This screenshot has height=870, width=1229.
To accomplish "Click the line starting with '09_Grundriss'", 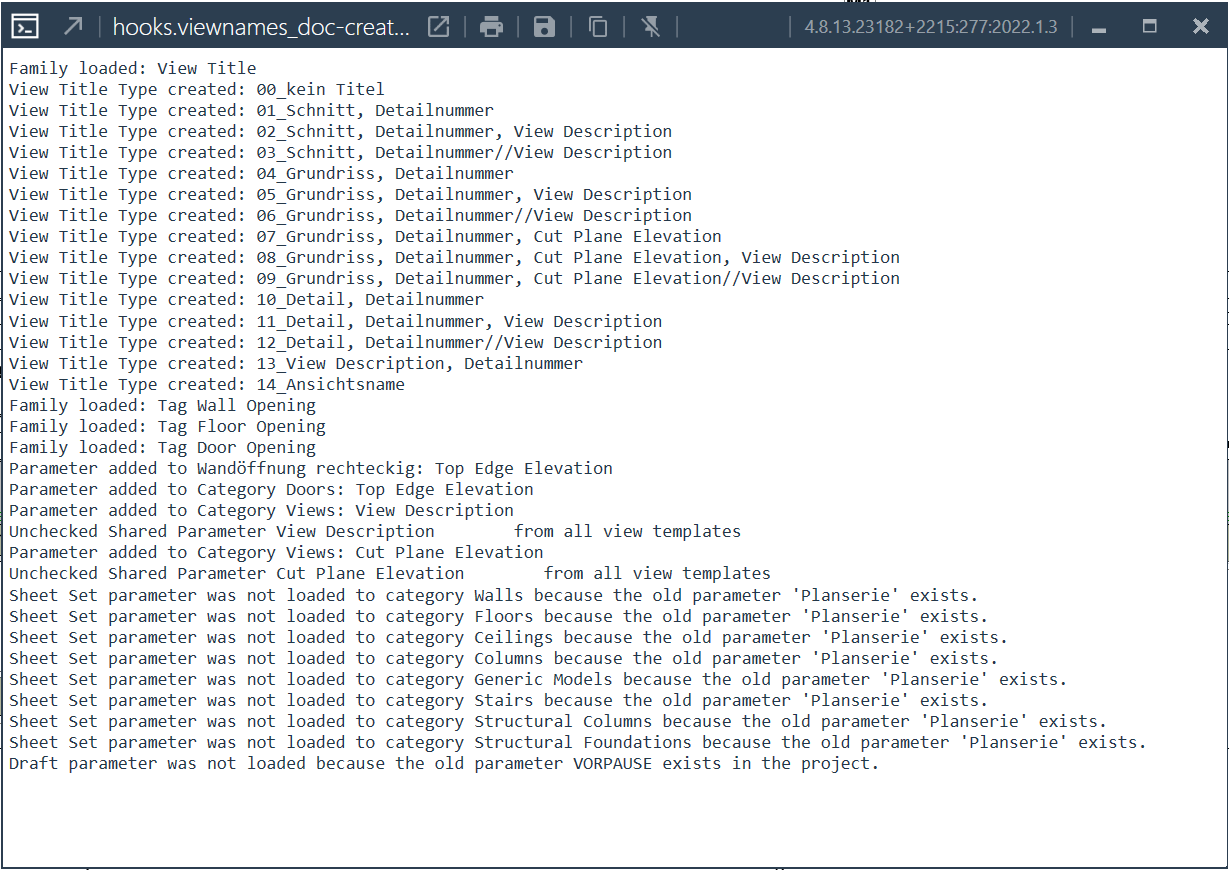I will 455,279.
